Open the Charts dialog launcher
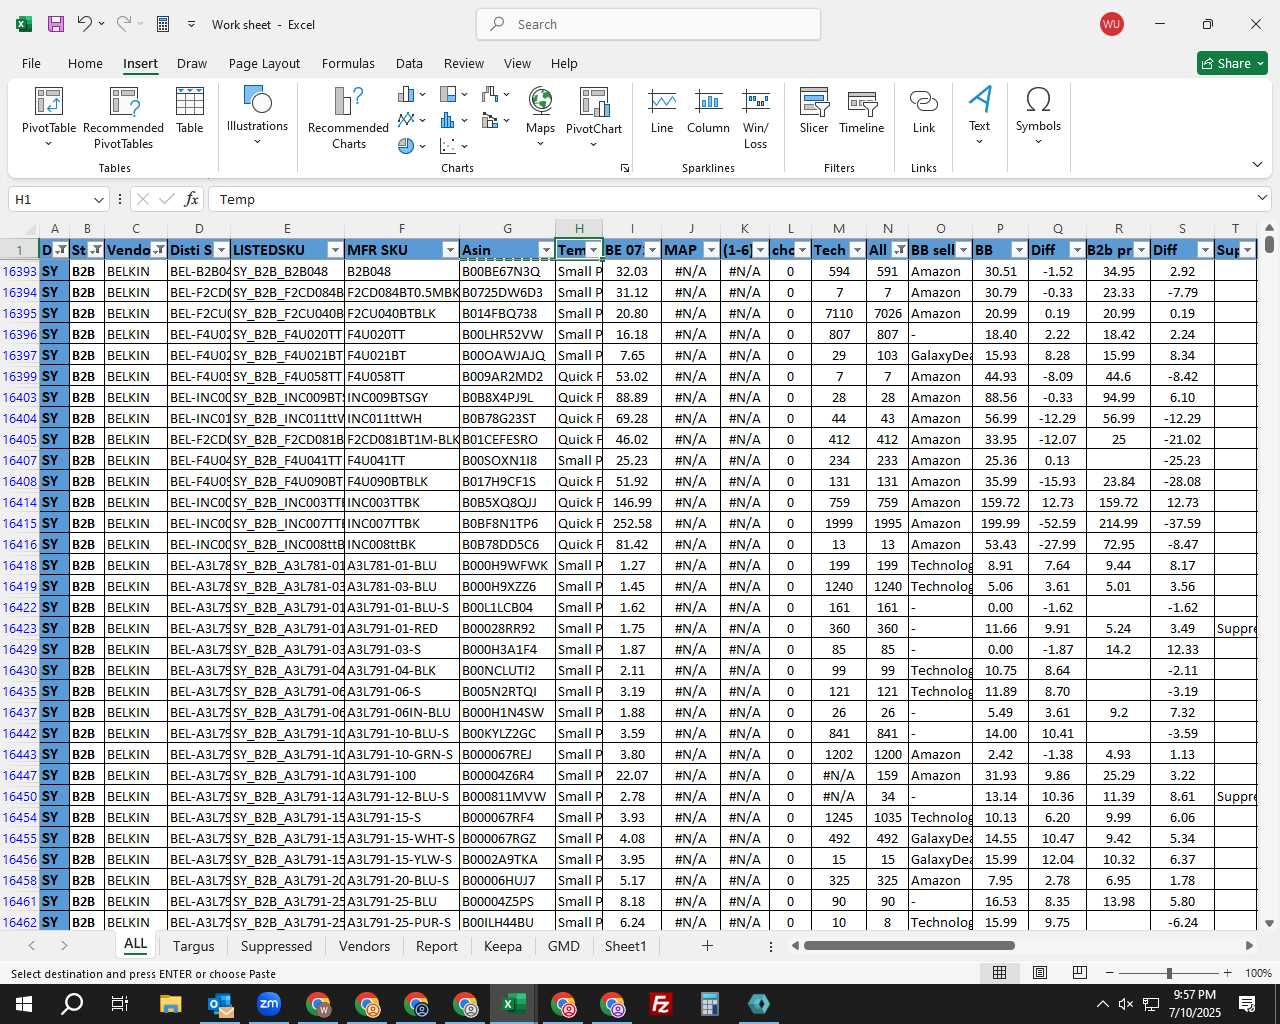This screenshot has height=1024, width=1280. pos(625,168)
